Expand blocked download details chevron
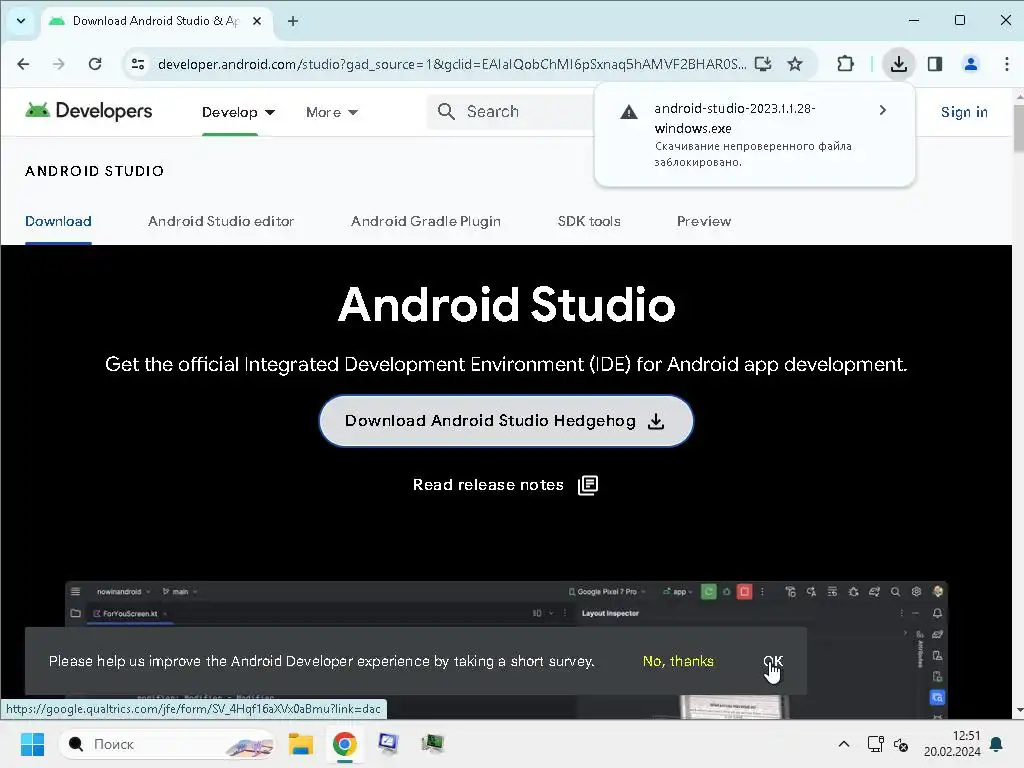The height and width of the screenshot is (768, 1024). [x=883, y=110]
